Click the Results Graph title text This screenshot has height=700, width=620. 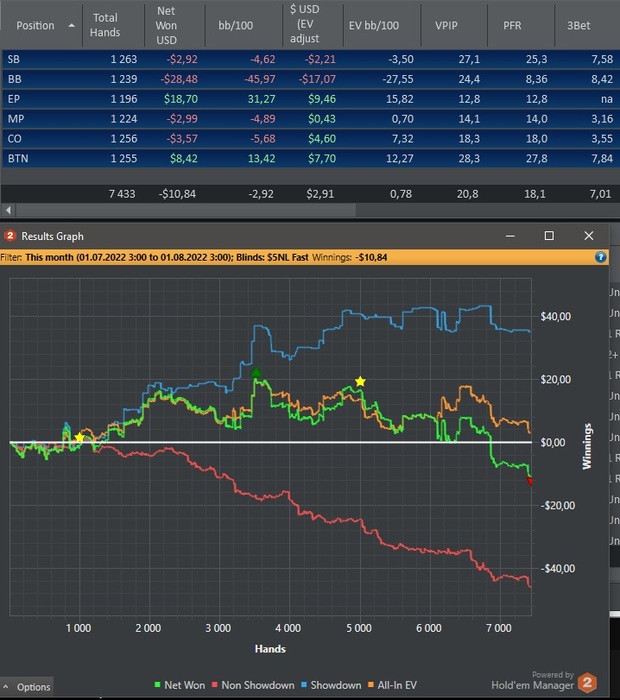click(52, 236)
